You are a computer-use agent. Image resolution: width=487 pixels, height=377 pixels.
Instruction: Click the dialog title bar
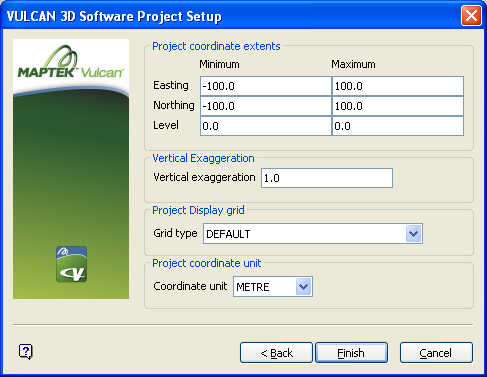[x=233, y=16]
